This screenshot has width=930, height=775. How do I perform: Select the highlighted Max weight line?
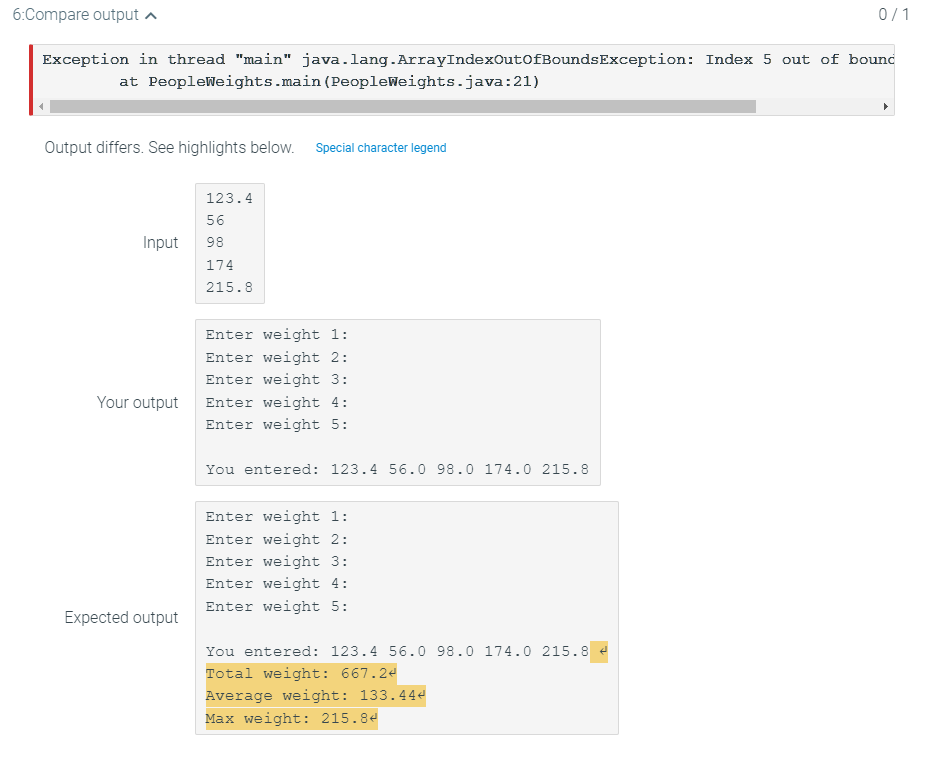click(290, 718)
